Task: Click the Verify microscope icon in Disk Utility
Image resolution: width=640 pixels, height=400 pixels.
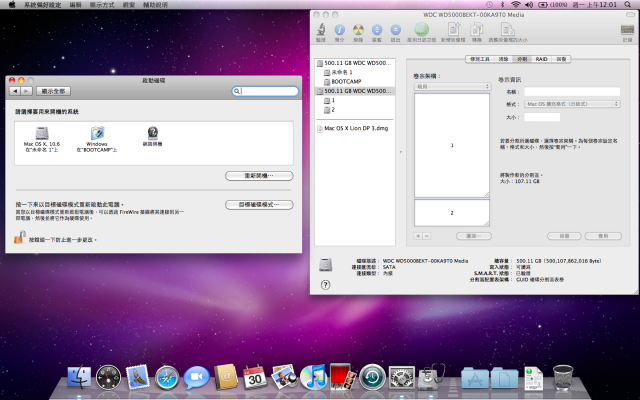Action: coord(321,30)
